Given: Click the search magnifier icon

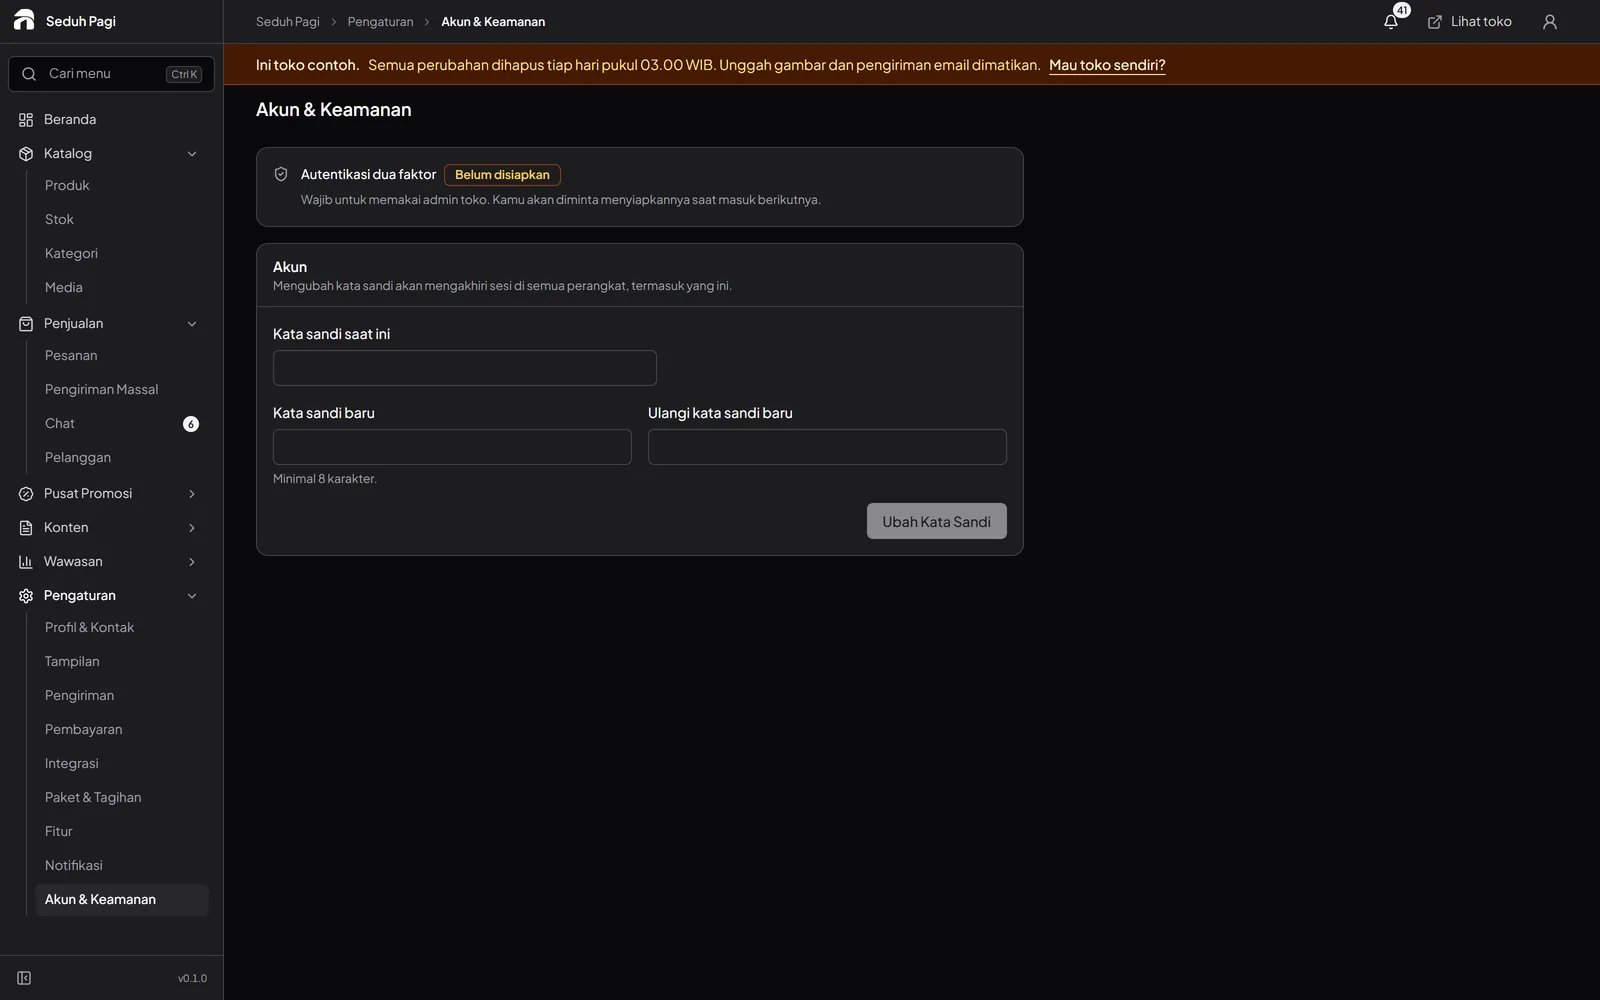Looking at the screenshot, I should point(29,74).
